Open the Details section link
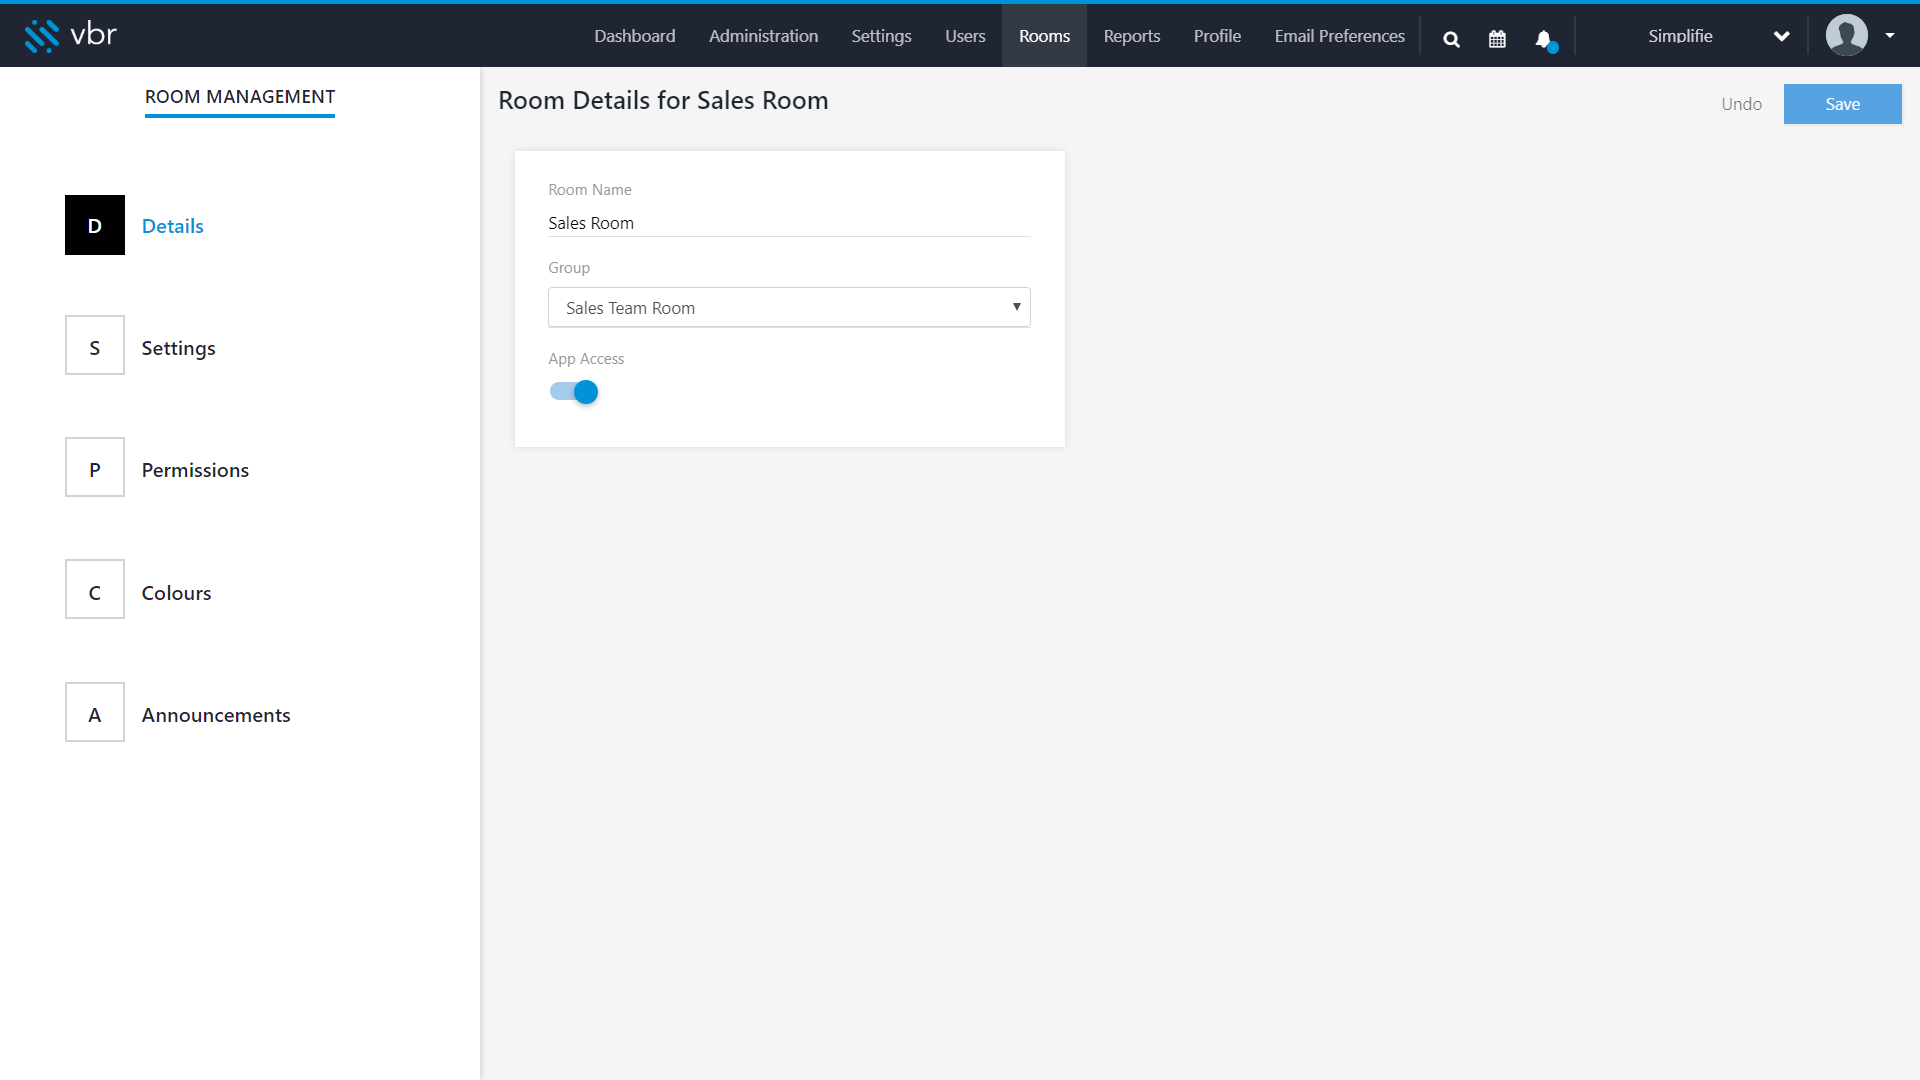The height and width of the screenshot is (1080, 1920). (173, 226)
